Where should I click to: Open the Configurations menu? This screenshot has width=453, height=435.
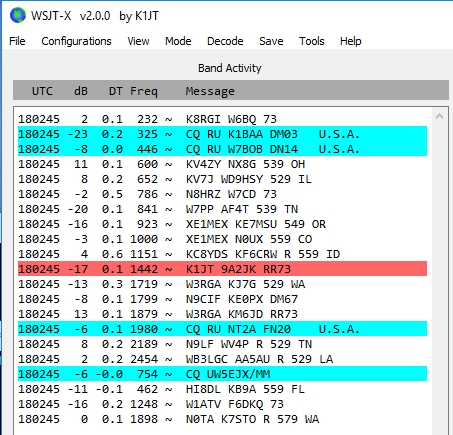pyautogui.click(x=76, y=41)
